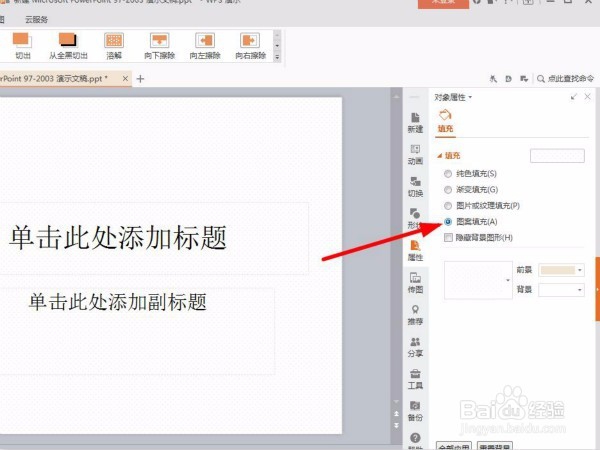Open the help question-mark icon
The height and width of the screenshot is (450, 600).
click(x=415, y=438)
